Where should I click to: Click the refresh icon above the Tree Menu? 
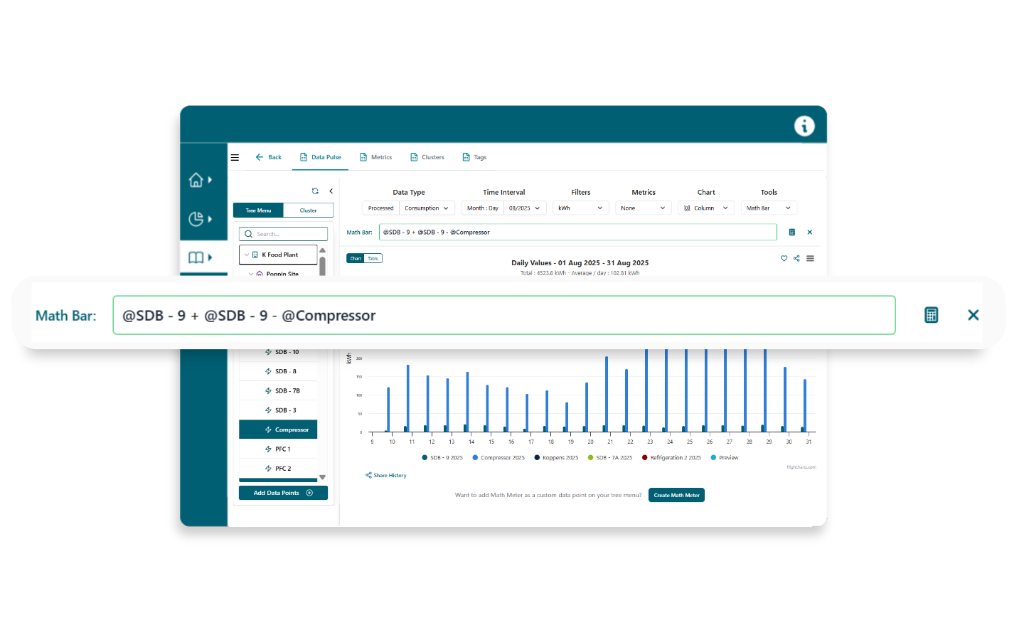pos(315,191)
